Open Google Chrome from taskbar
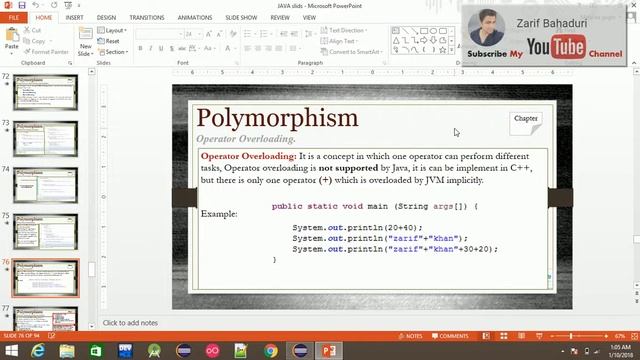Screen dimensions: 640x360 tap(270, 351)
